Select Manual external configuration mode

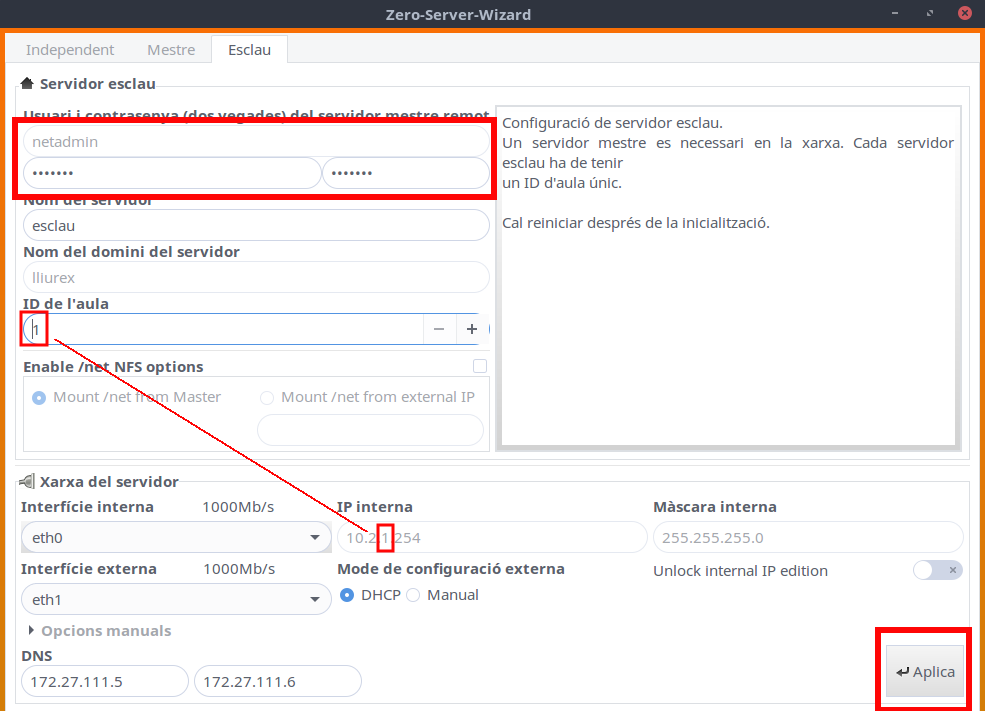(x=413, y=595)
